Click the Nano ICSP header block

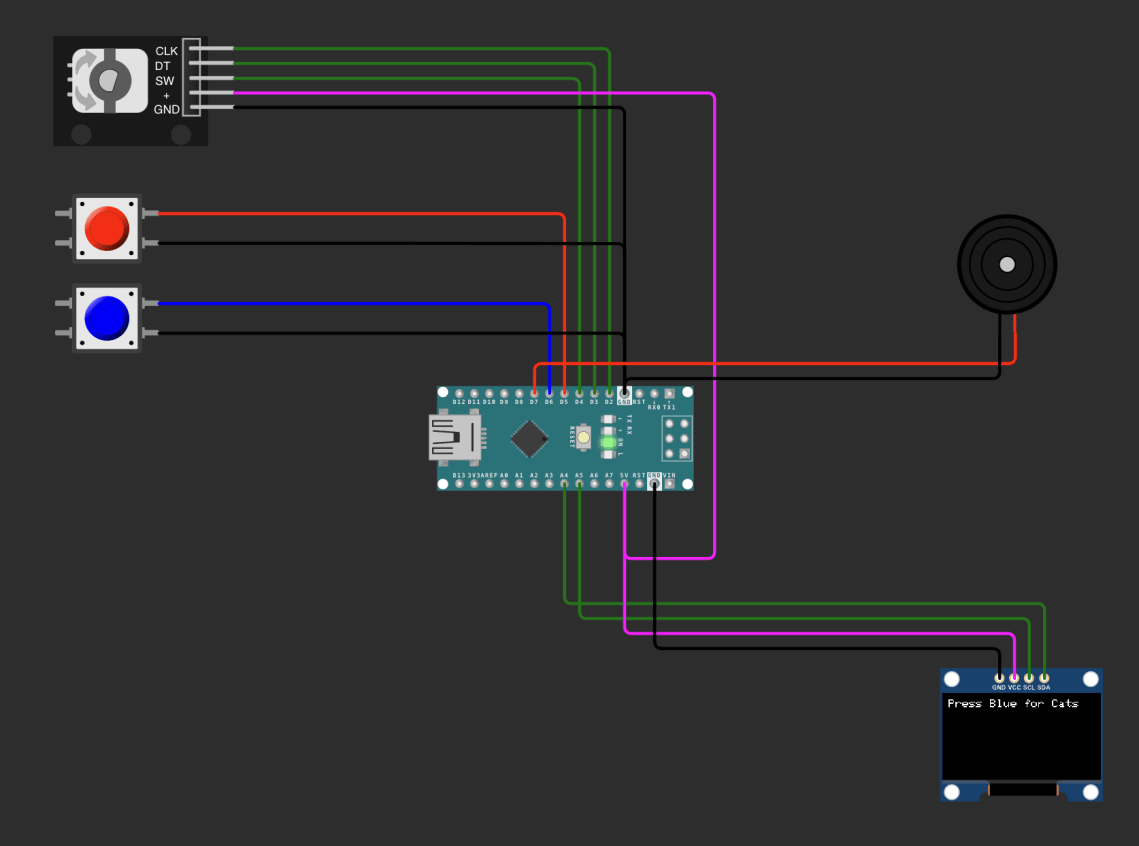[x=676, y=439]
